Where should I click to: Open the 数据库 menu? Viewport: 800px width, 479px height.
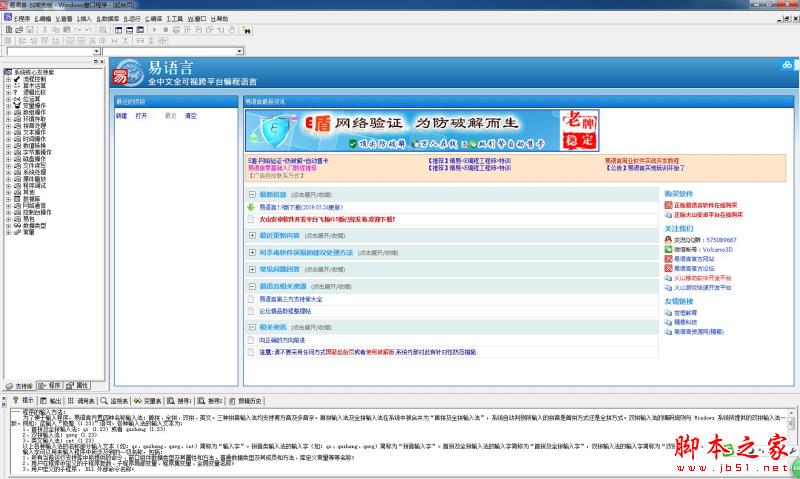(x=108, y=18)
